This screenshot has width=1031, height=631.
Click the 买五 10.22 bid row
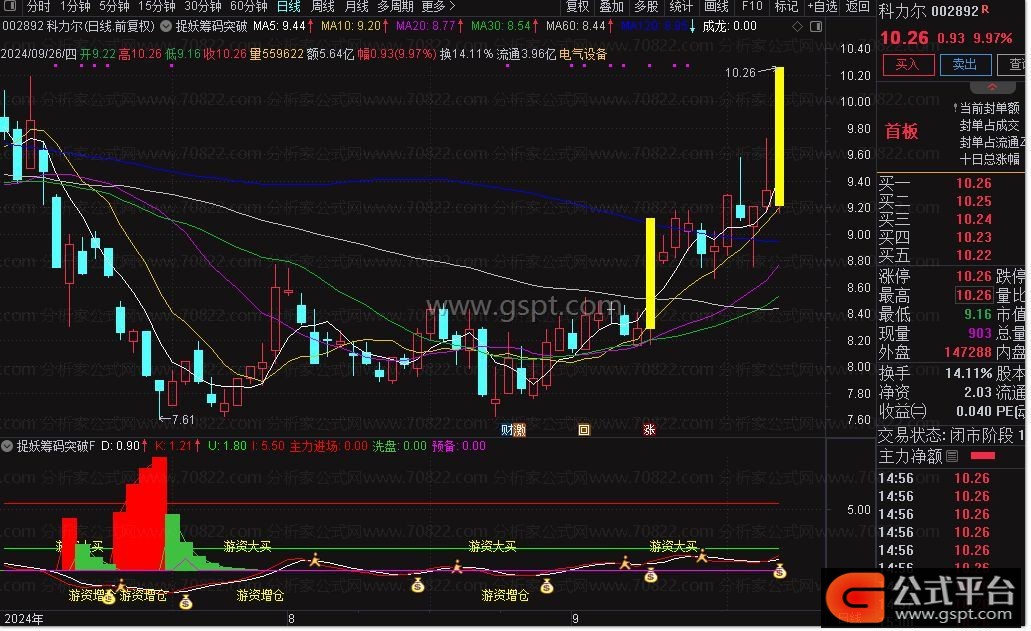[936, 255]
